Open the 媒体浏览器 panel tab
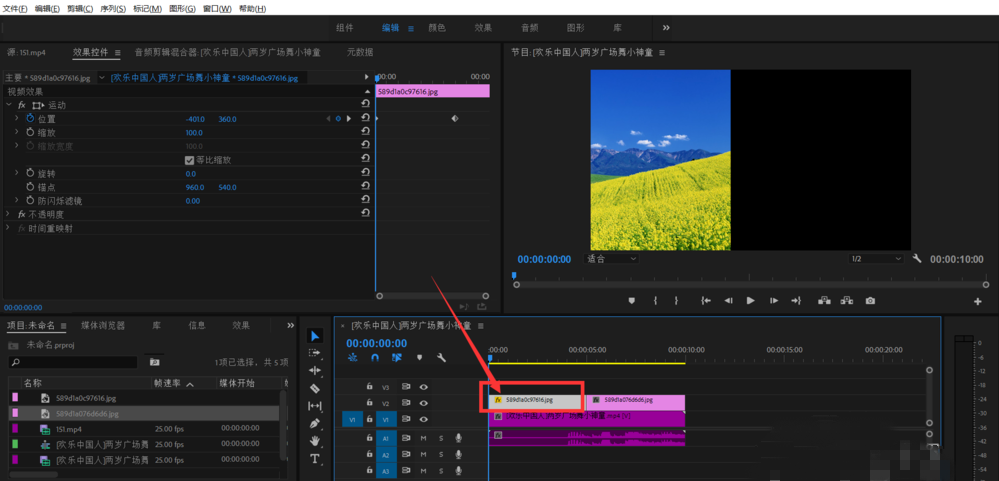 point(103,325)
